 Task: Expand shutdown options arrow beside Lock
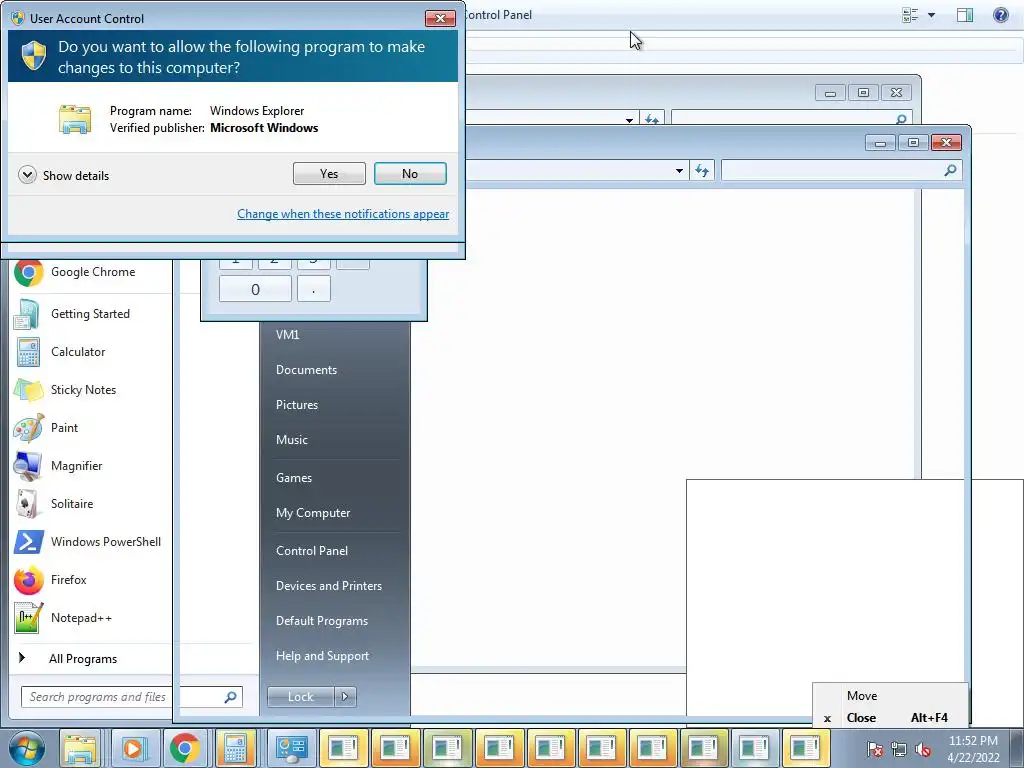click(x=345, y=697)
